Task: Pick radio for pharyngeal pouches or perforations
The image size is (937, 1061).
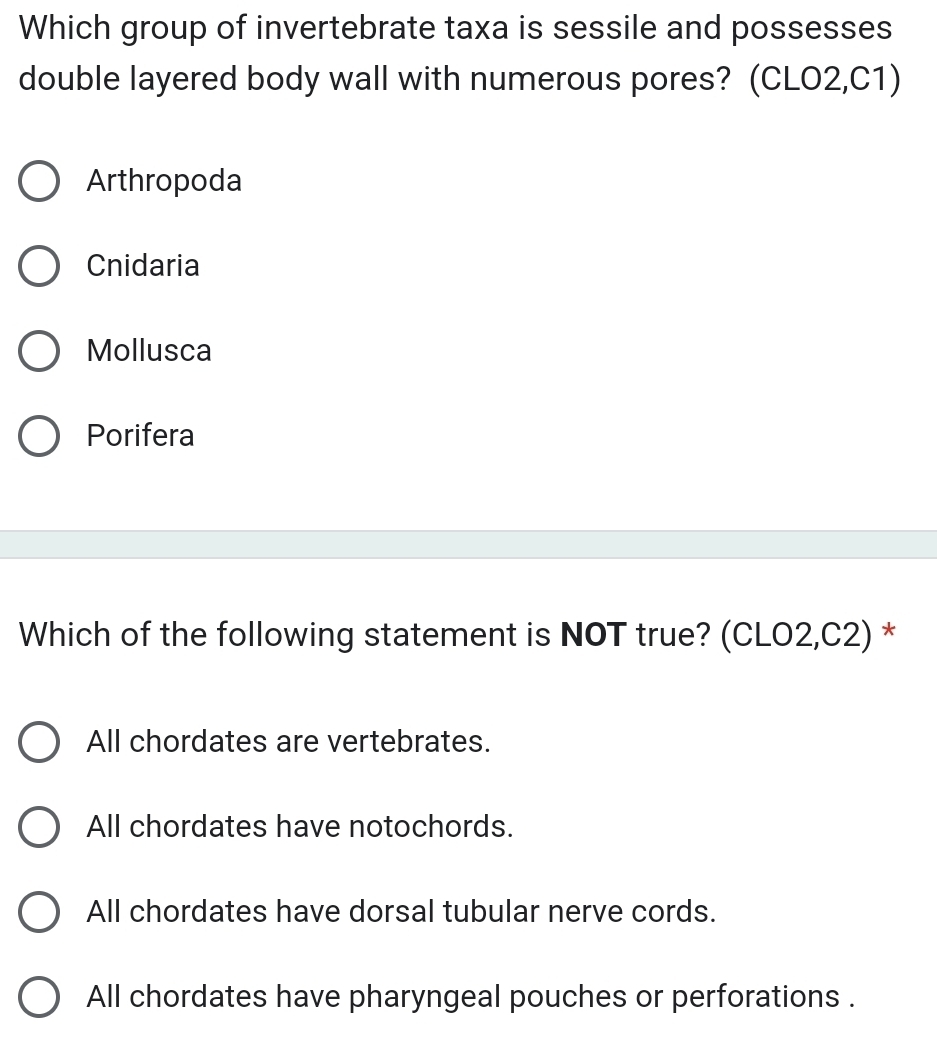Action: click(39, 997)
